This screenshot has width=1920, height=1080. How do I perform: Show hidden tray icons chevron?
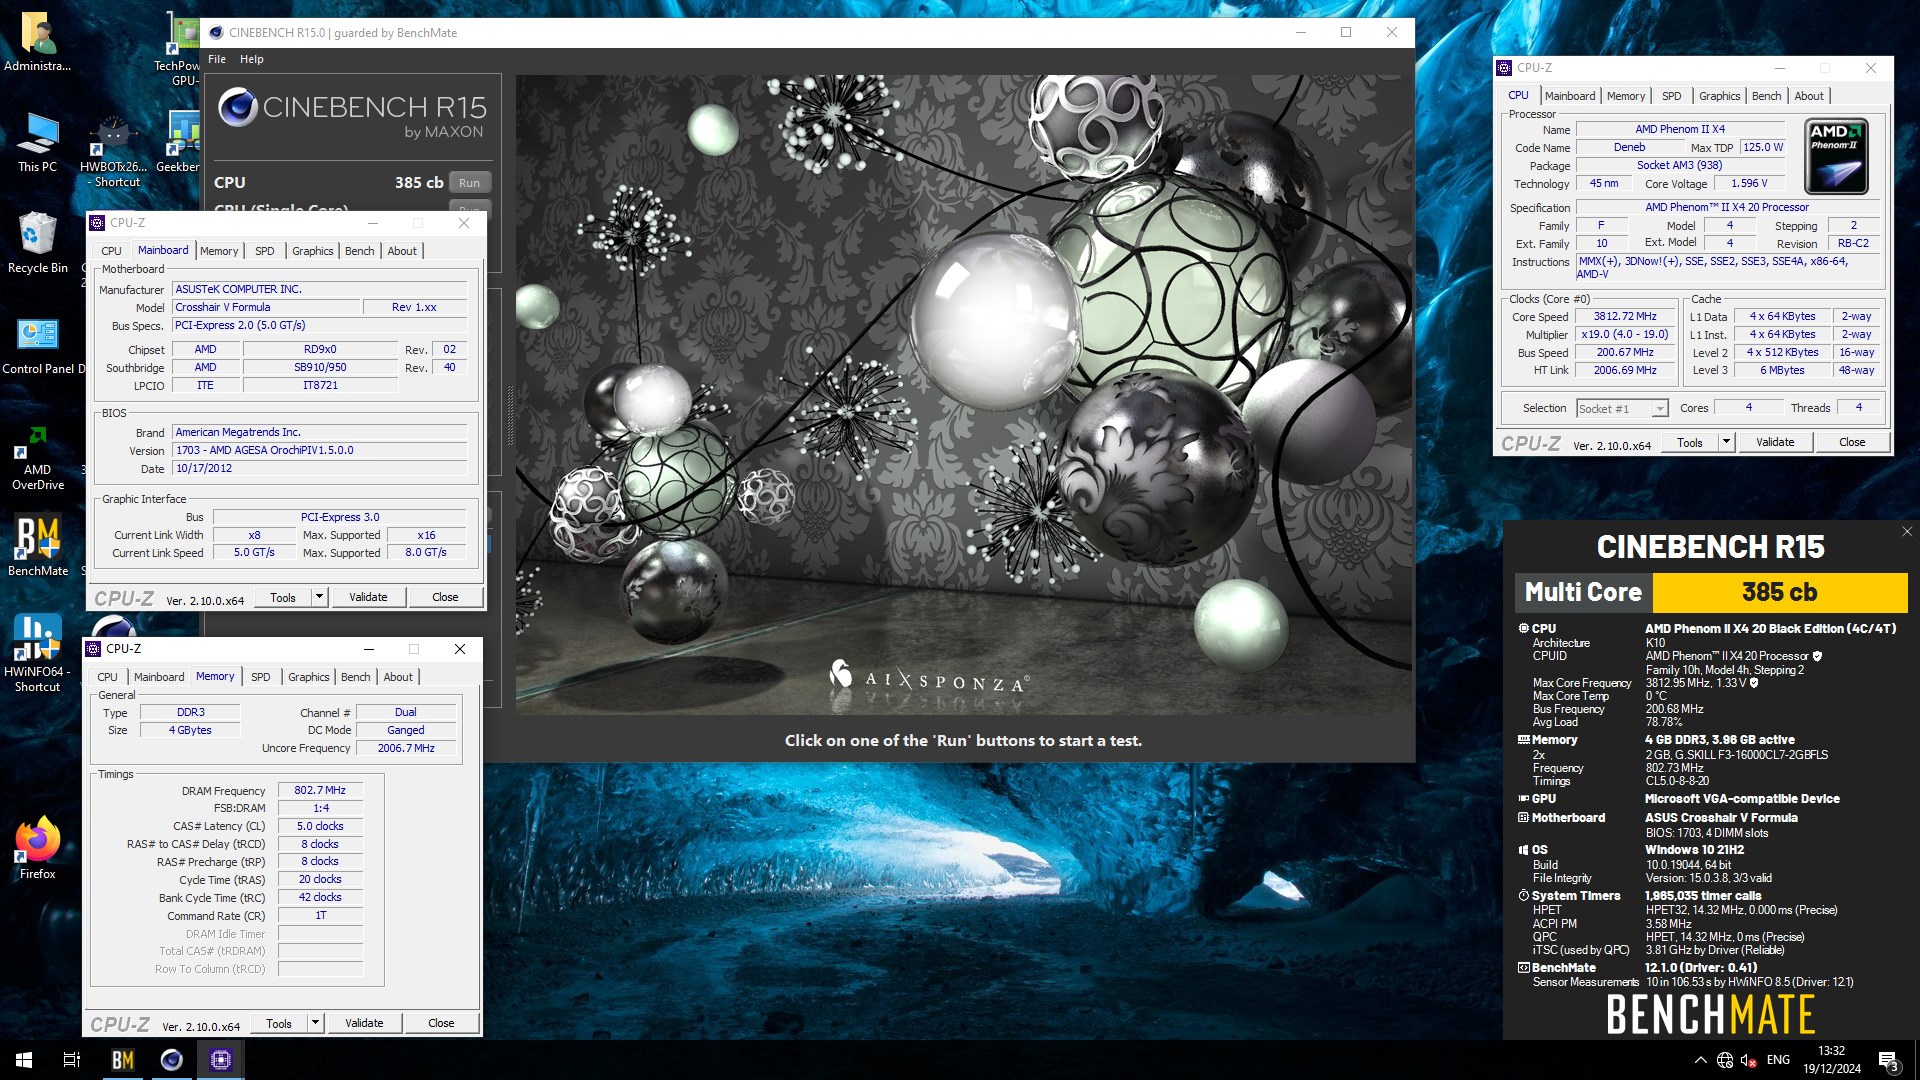(1700, 1060)
